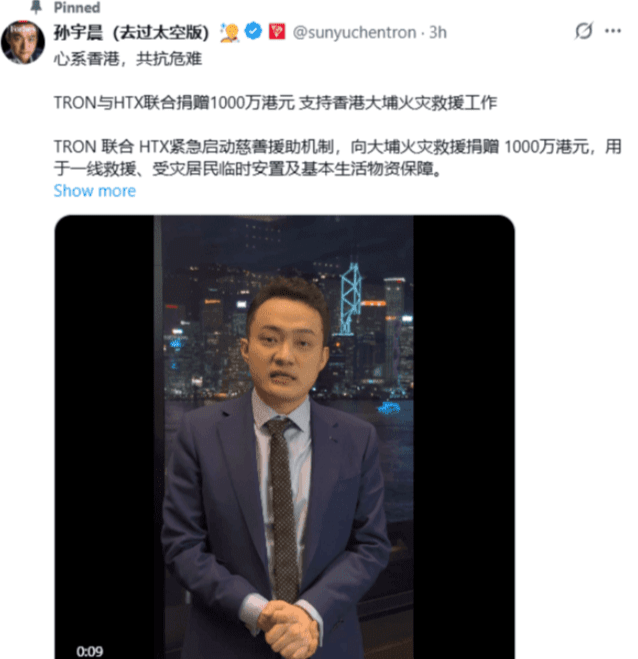This screenshot has width=638, height=659.
Task: Click the headline about 1000万港元 donation
Action: (x=275, y=103)
